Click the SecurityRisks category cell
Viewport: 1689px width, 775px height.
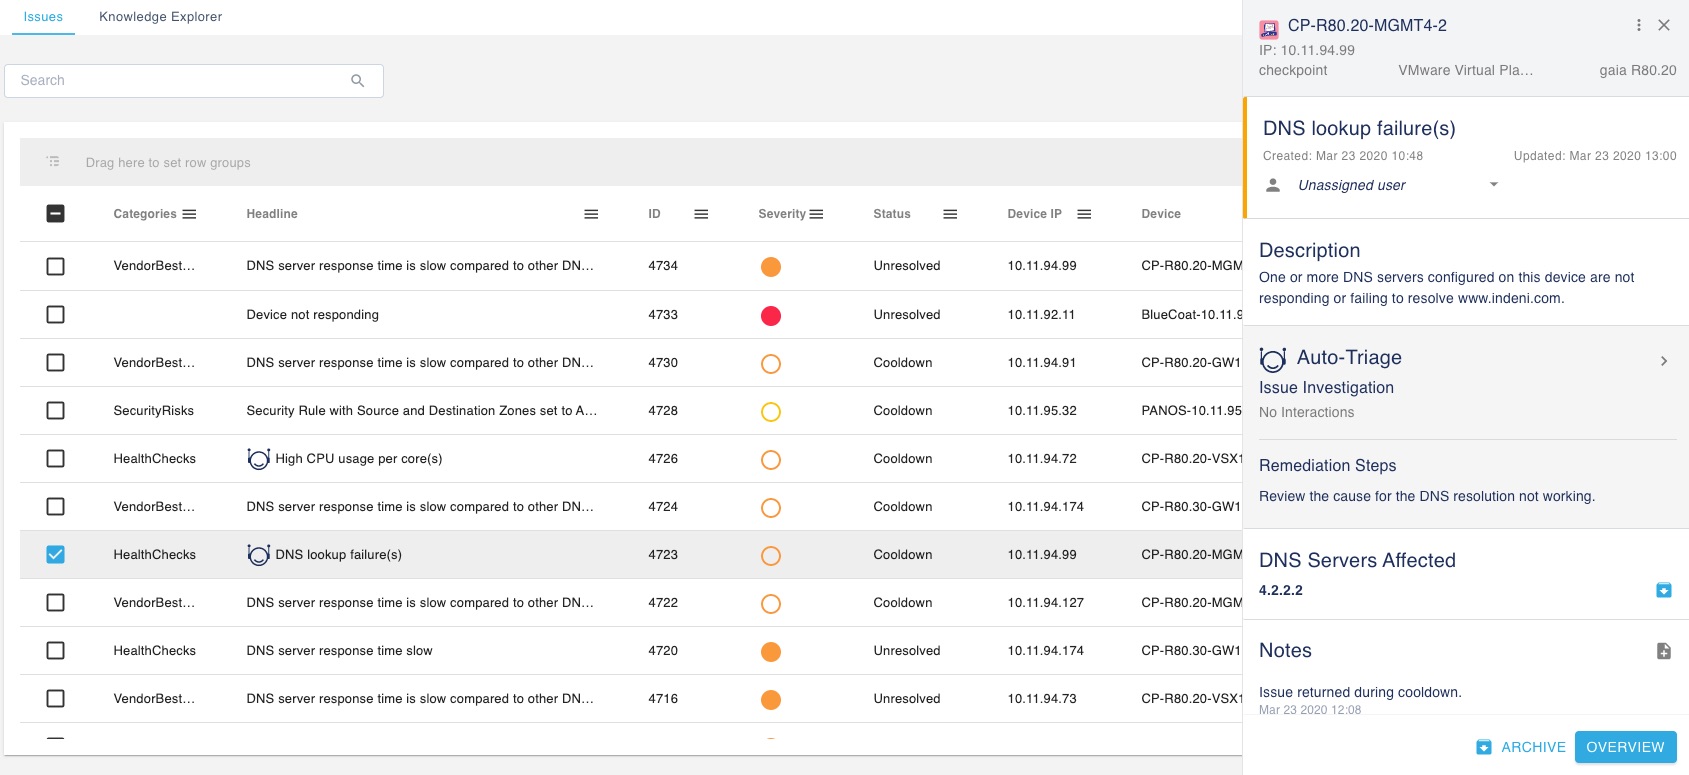point(154,411)
